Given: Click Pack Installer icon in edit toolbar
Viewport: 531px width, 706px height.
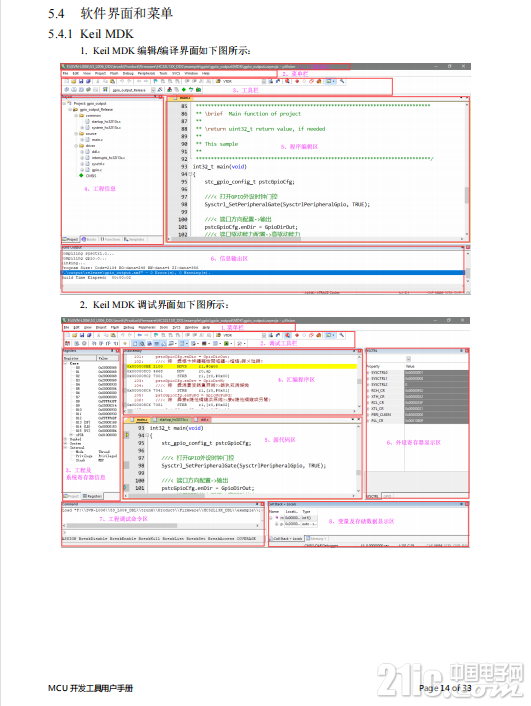Looking at the screenshot, I should (199, 90).
